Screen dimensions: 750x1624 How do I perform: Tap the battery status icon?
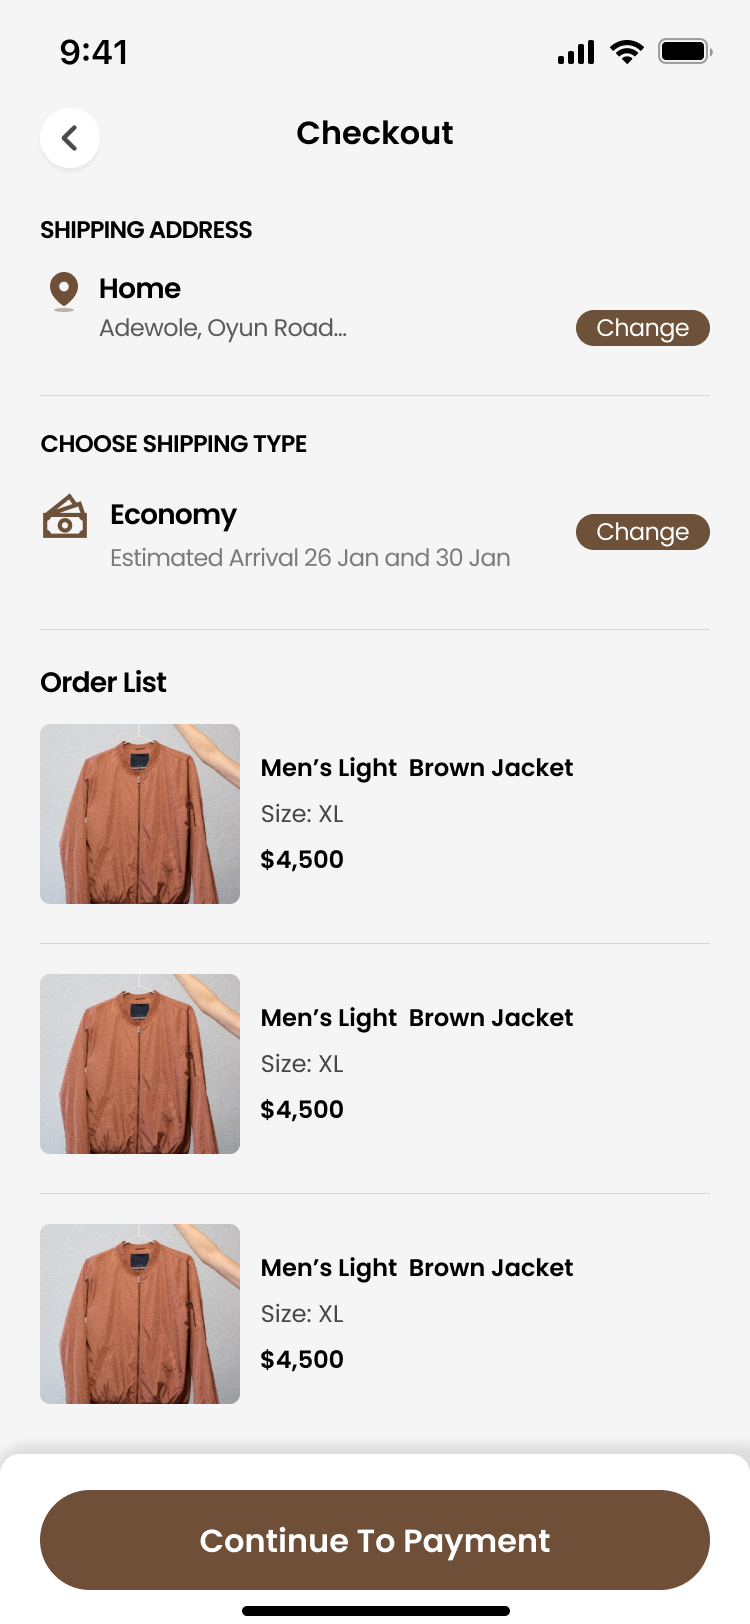point(684,52)
